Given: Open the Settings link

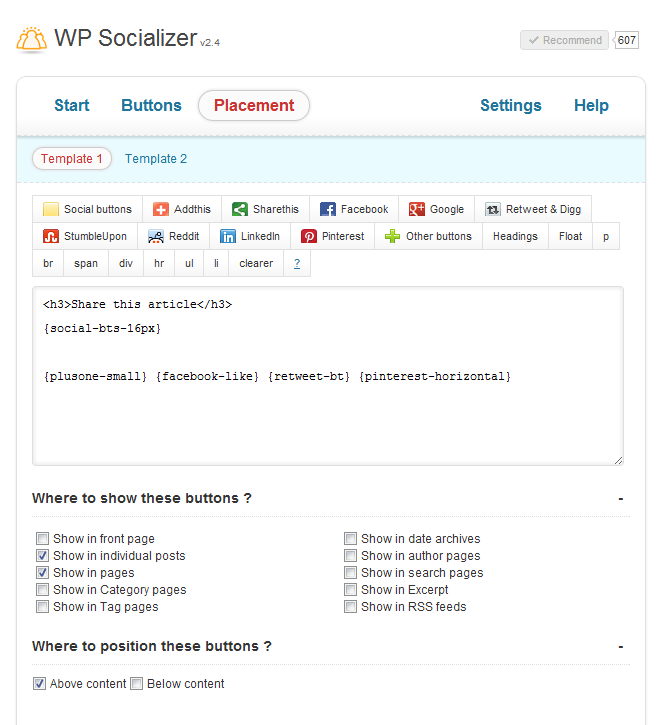Looking at the screenshot, I should (x=510, y=106).
